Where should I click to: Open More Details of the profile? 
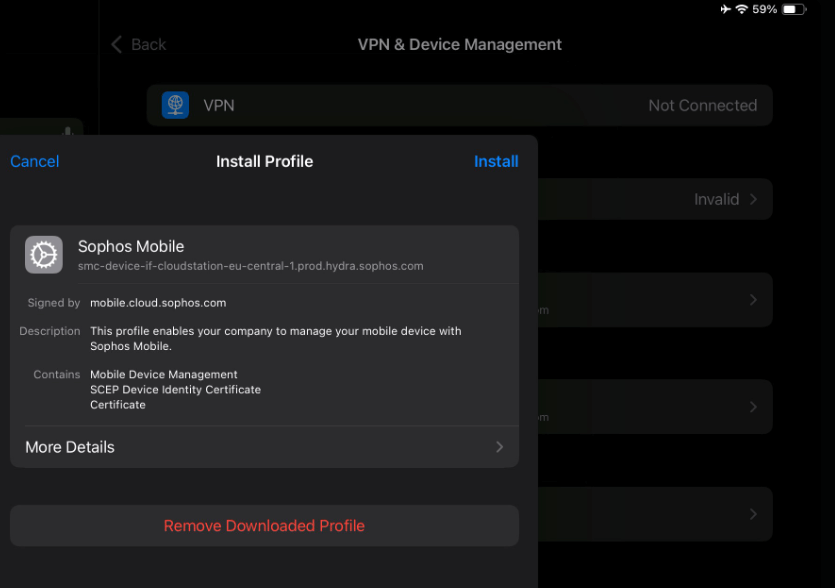[264, 447]
